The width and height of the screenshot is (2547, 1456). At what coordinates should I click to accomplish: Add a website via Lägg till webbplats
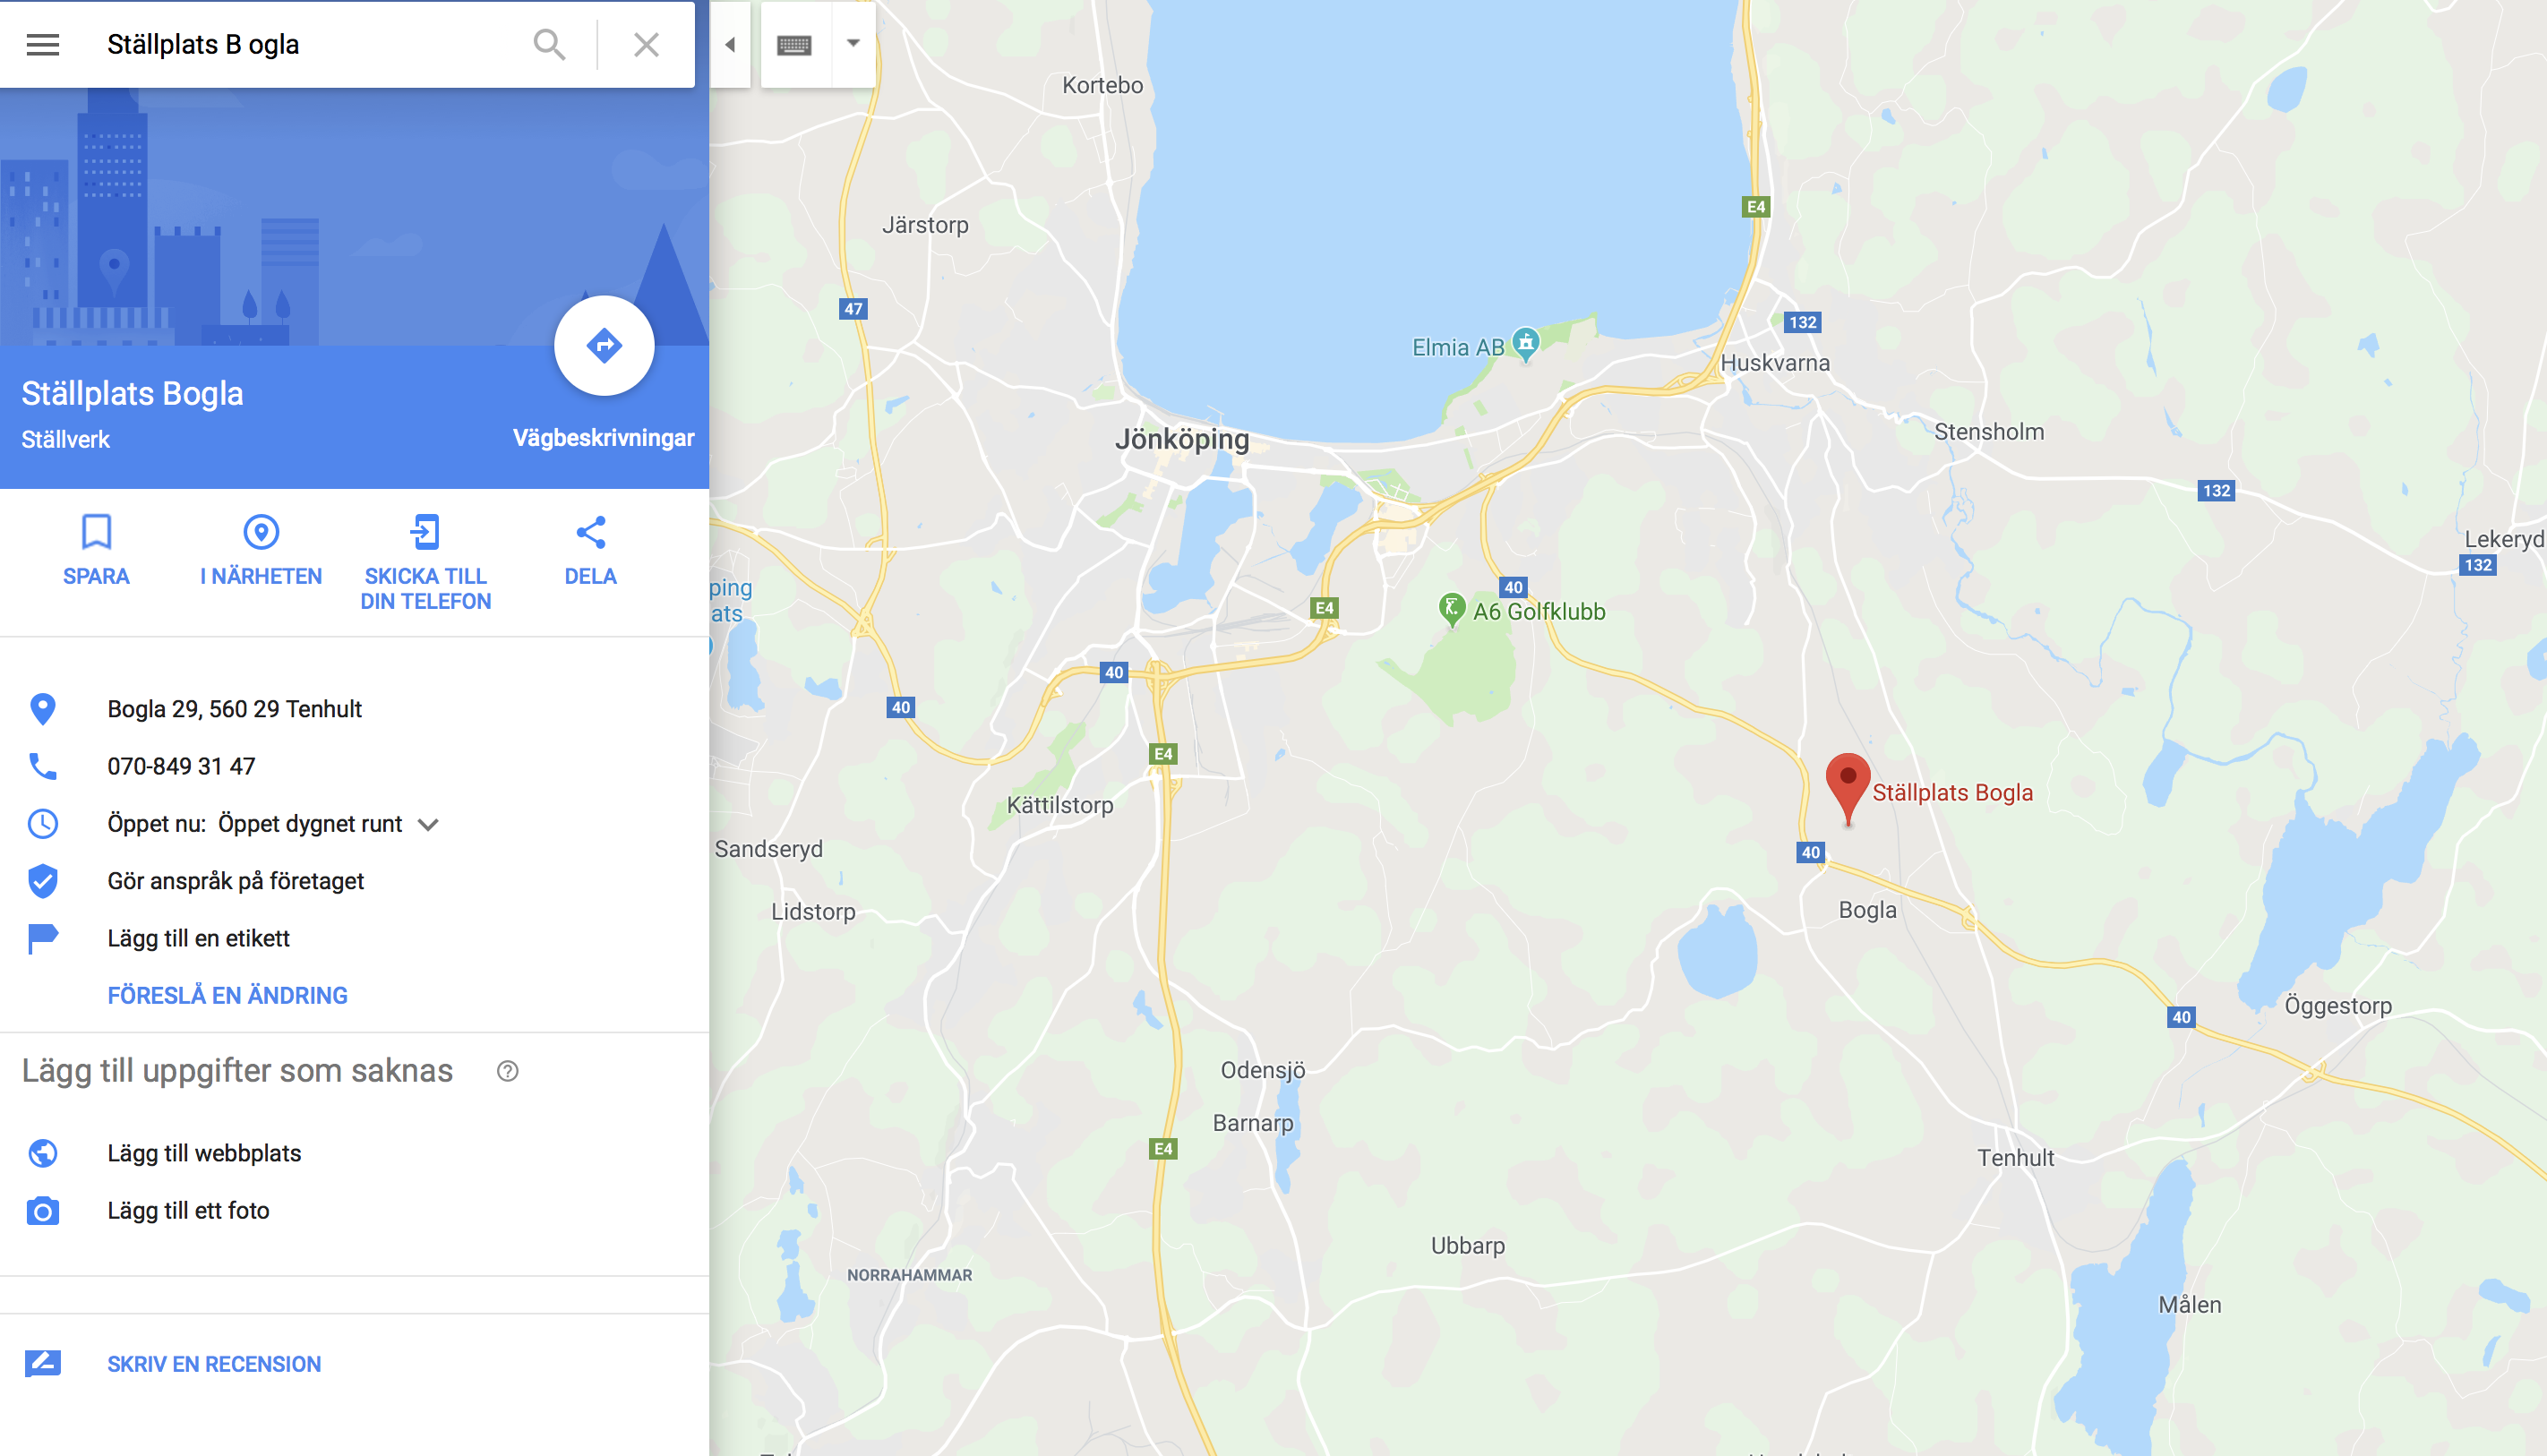tap(204, 1153)
